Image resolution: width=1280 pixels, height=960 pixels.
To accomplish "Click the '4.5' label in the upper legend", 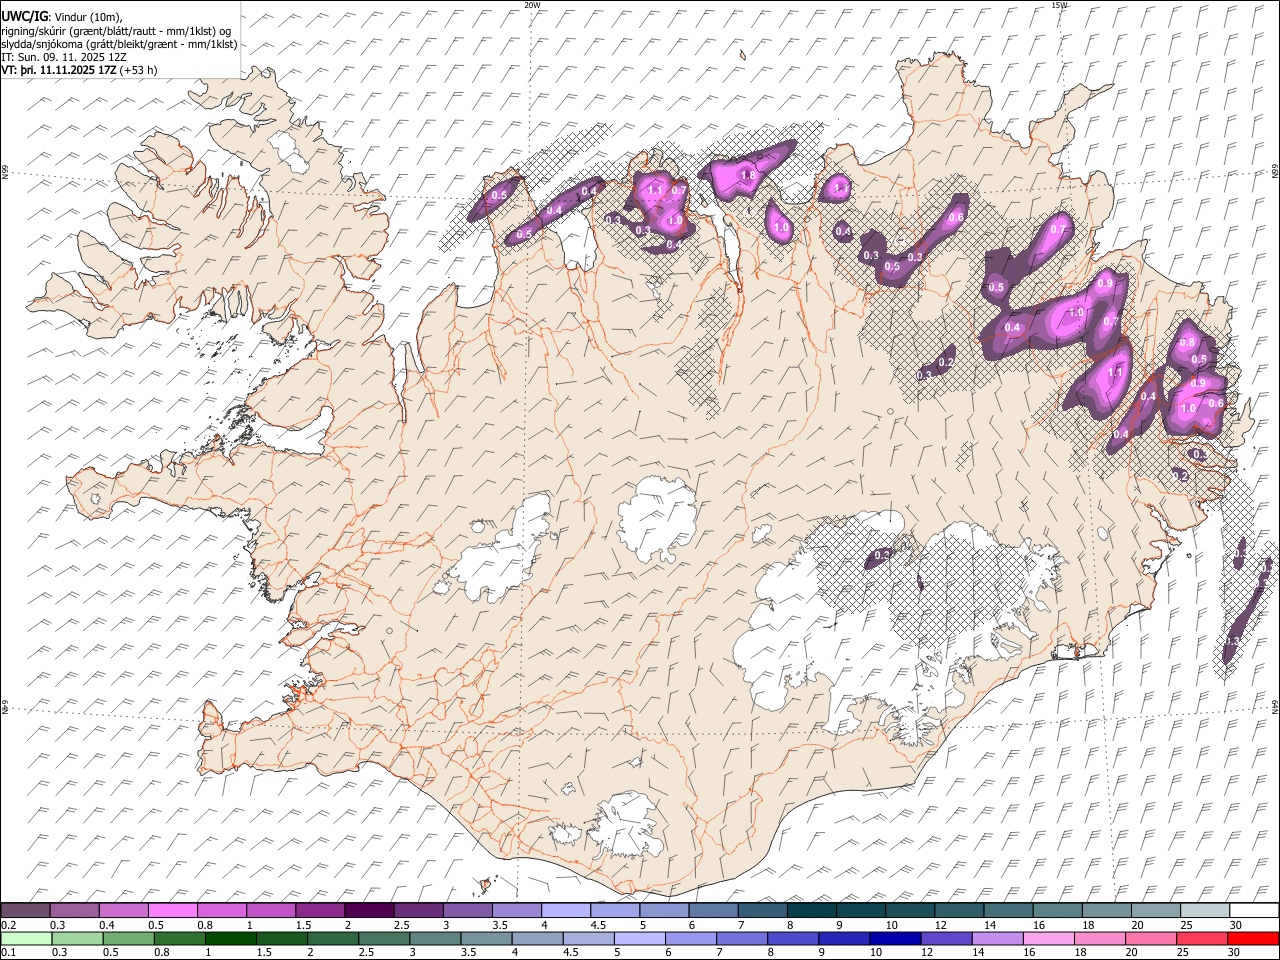I will pos(598,925).
